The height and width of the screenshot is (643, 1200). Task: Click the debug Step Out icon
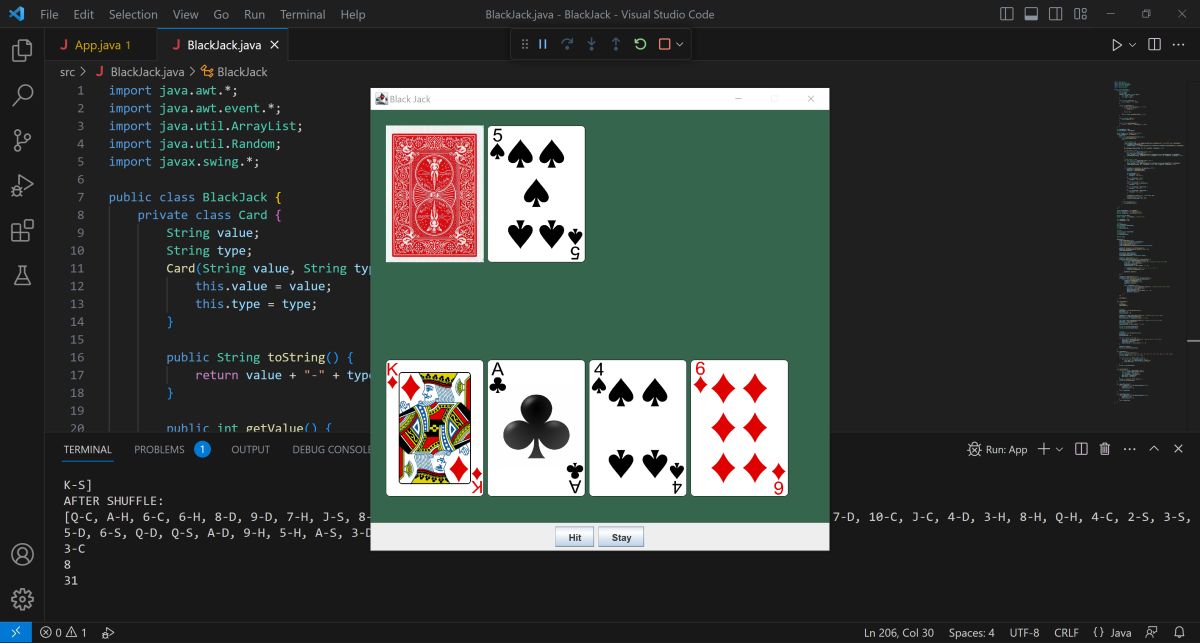pos(615,44)
